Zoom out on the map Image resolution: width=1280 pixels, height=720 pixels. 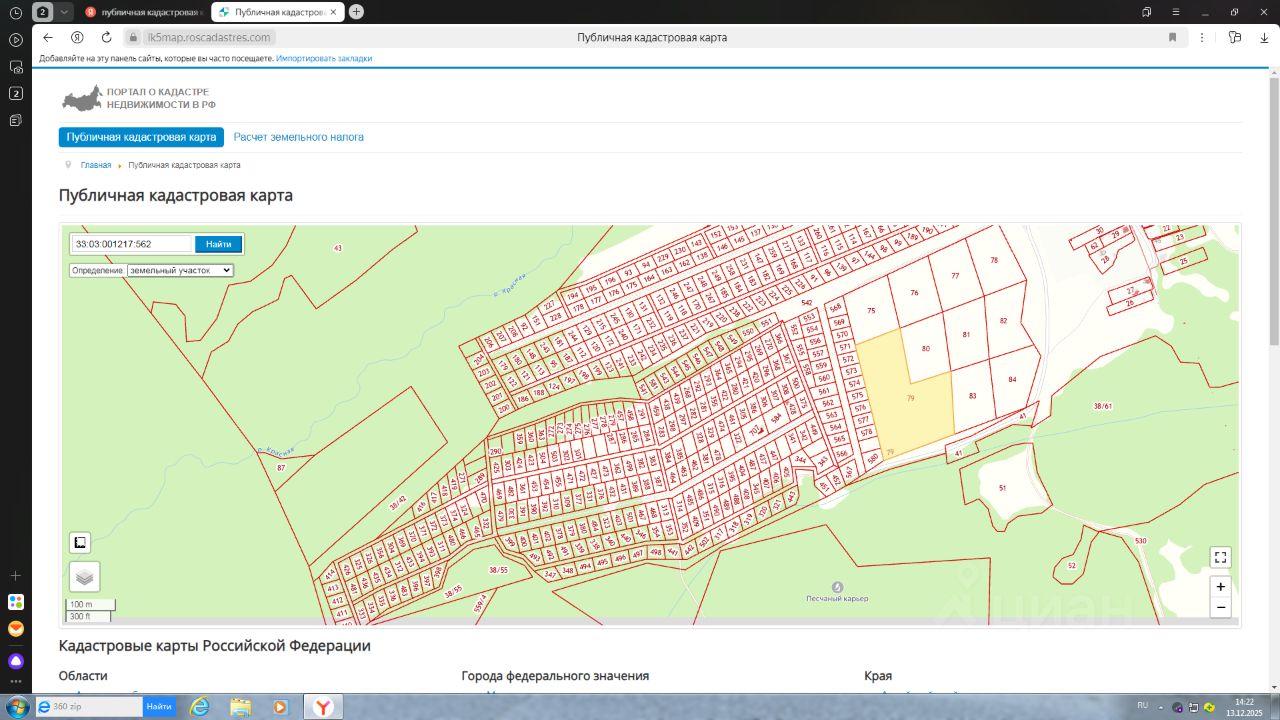[x=1220, y=607]
